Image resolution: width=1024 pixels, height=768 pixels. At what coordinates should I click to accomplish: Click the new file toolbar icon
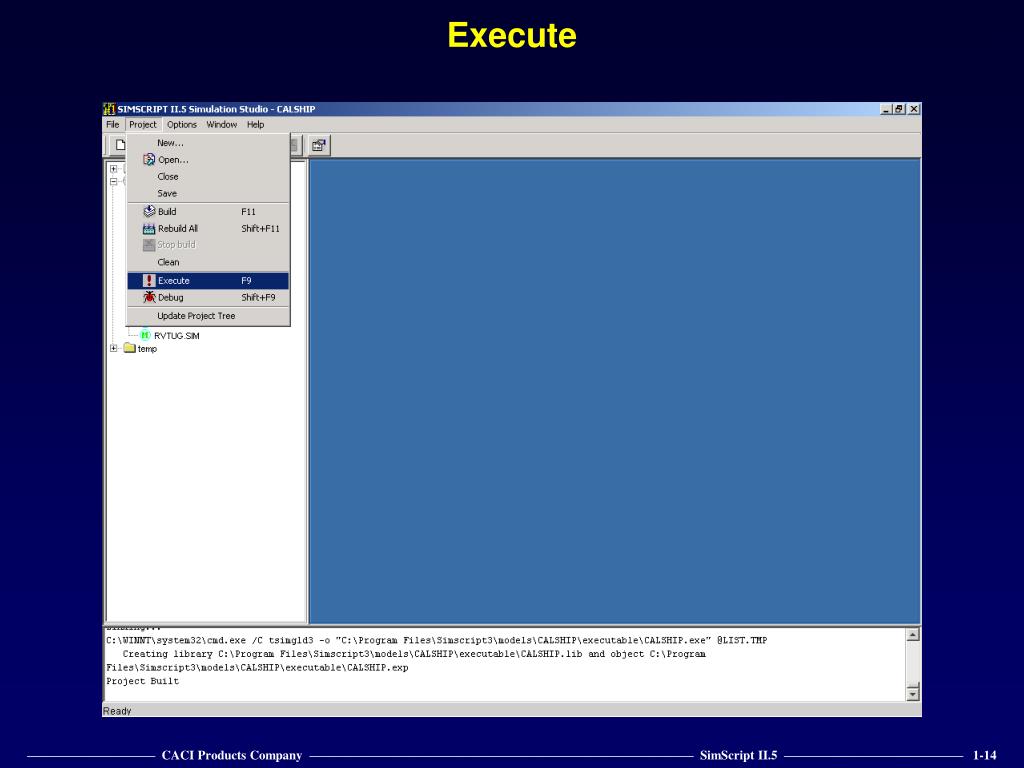119,145
